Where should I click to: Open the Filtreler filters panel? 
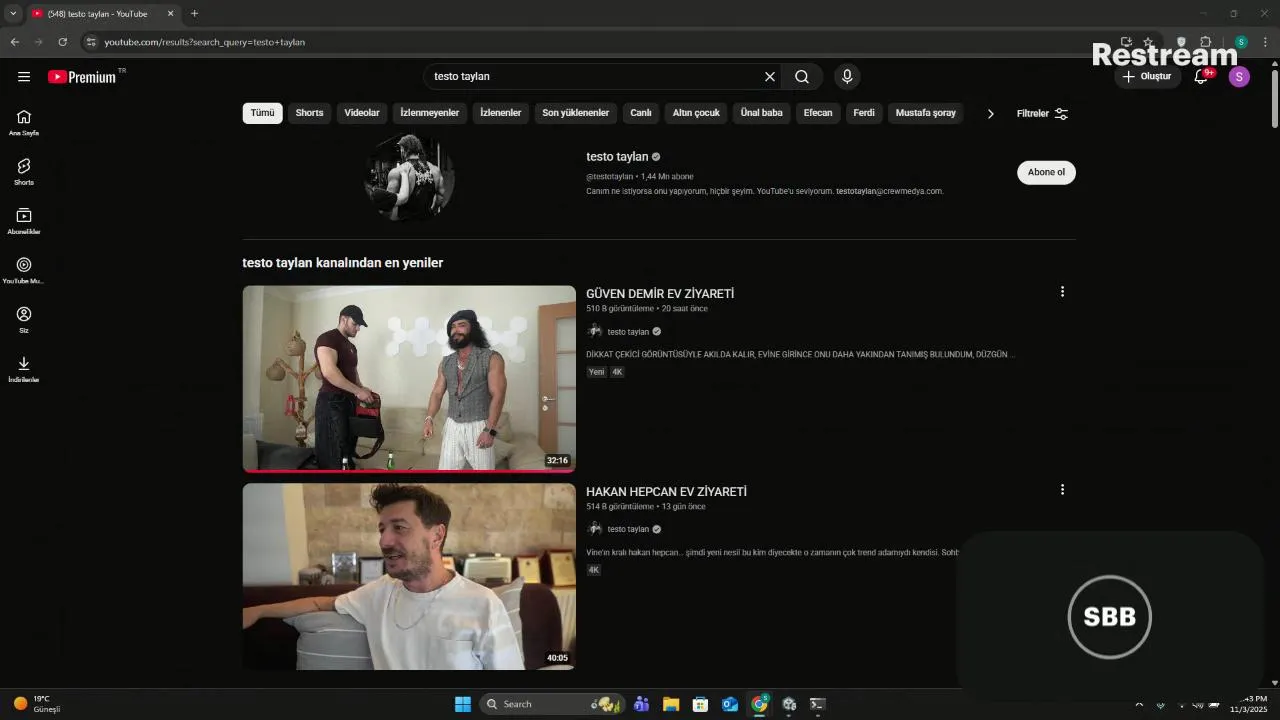[1042, 113]
